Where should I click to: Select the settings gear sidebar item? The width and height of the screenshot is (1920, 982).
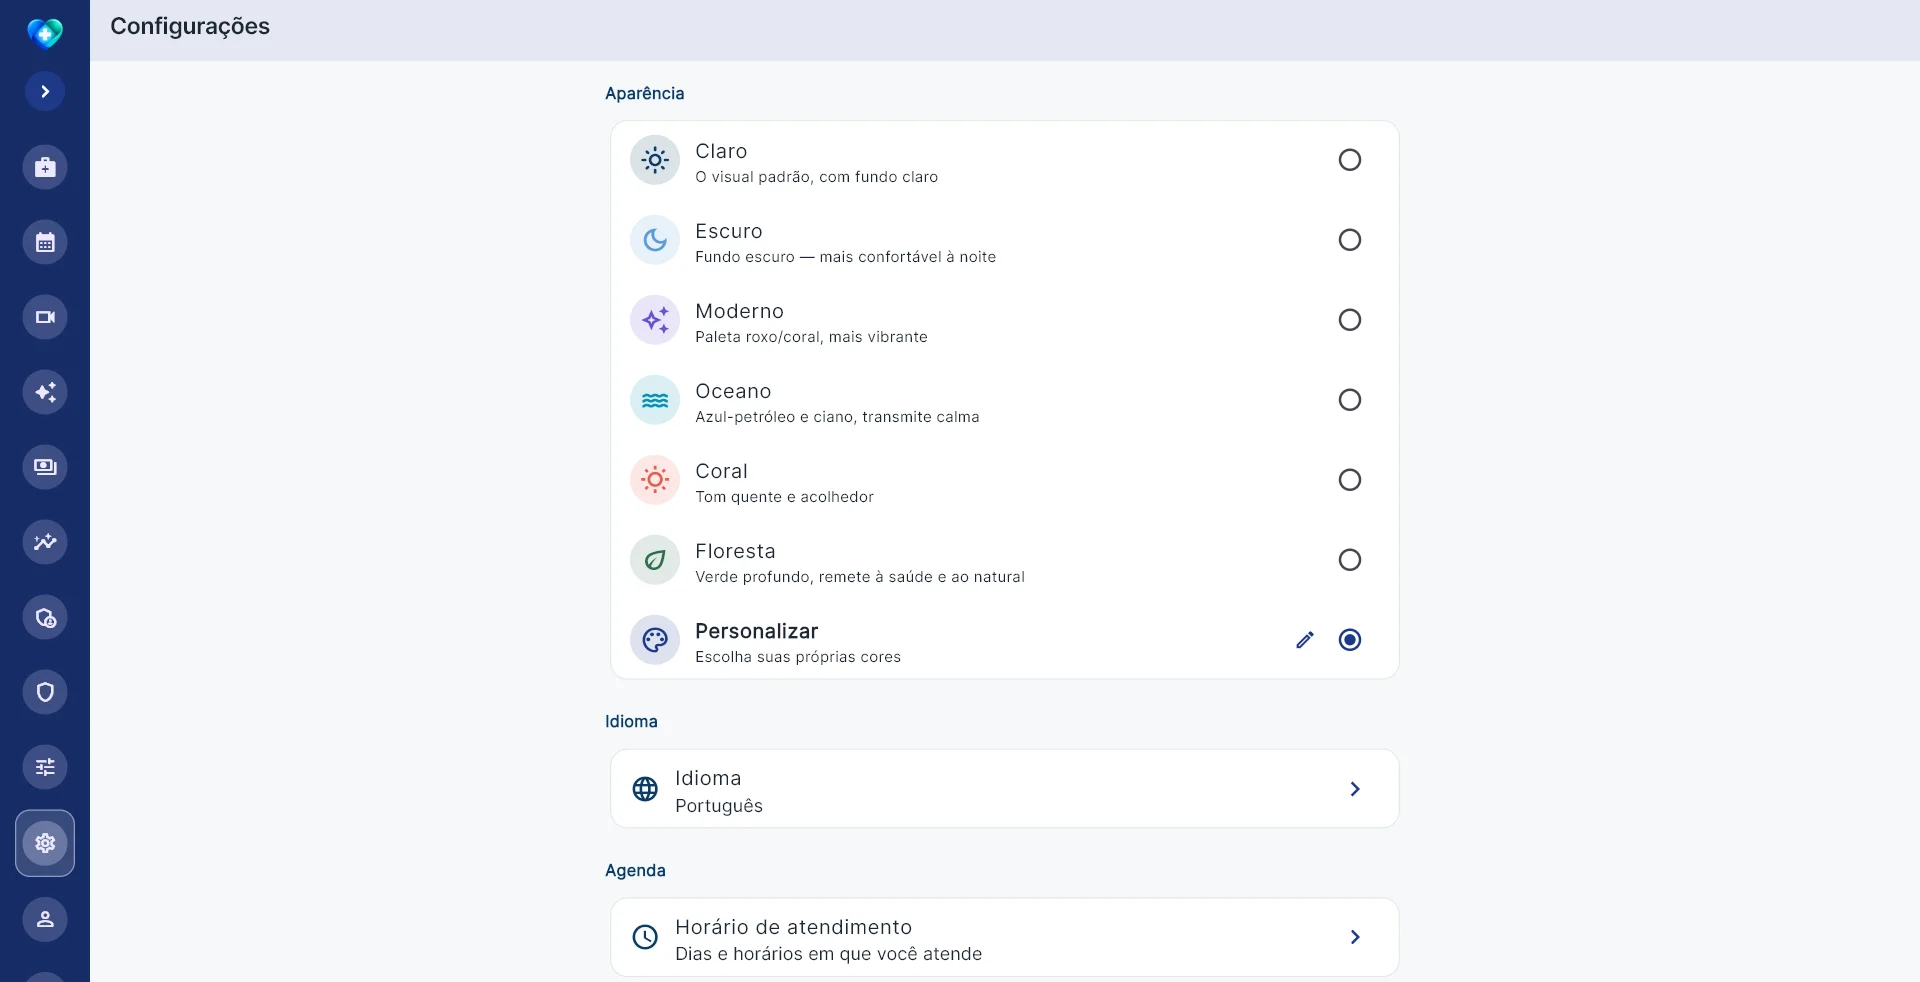point(45,843)
